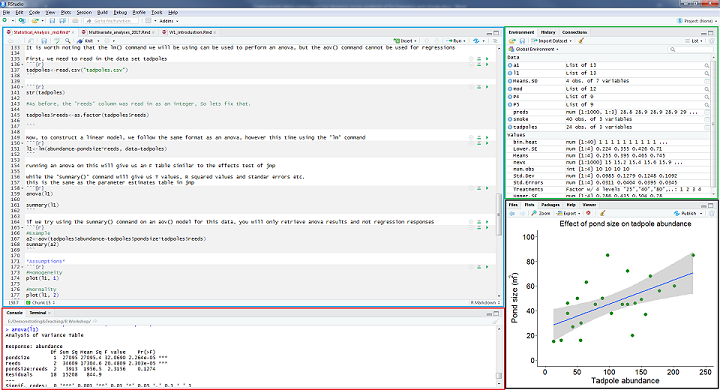The height and width of the screenshot is (390, 720).
Task: Switch to Multivariate_analysis_2017.Rmd tab
Action: (118, 33)
